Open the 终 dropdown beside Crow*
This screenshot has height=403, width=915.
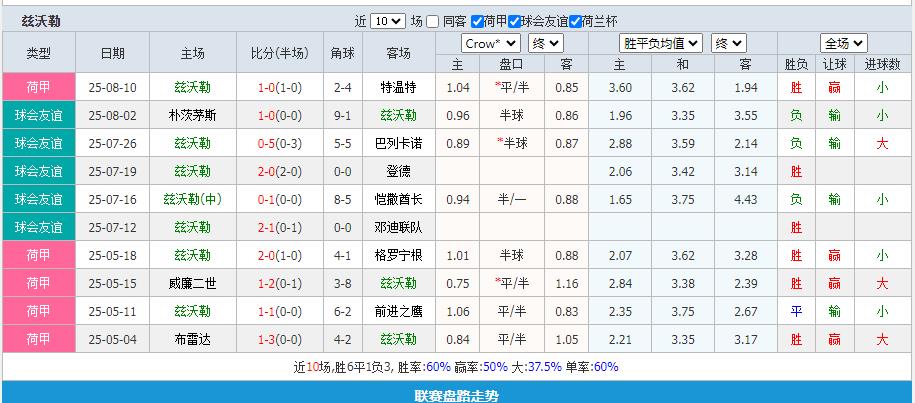click(545, 44)
